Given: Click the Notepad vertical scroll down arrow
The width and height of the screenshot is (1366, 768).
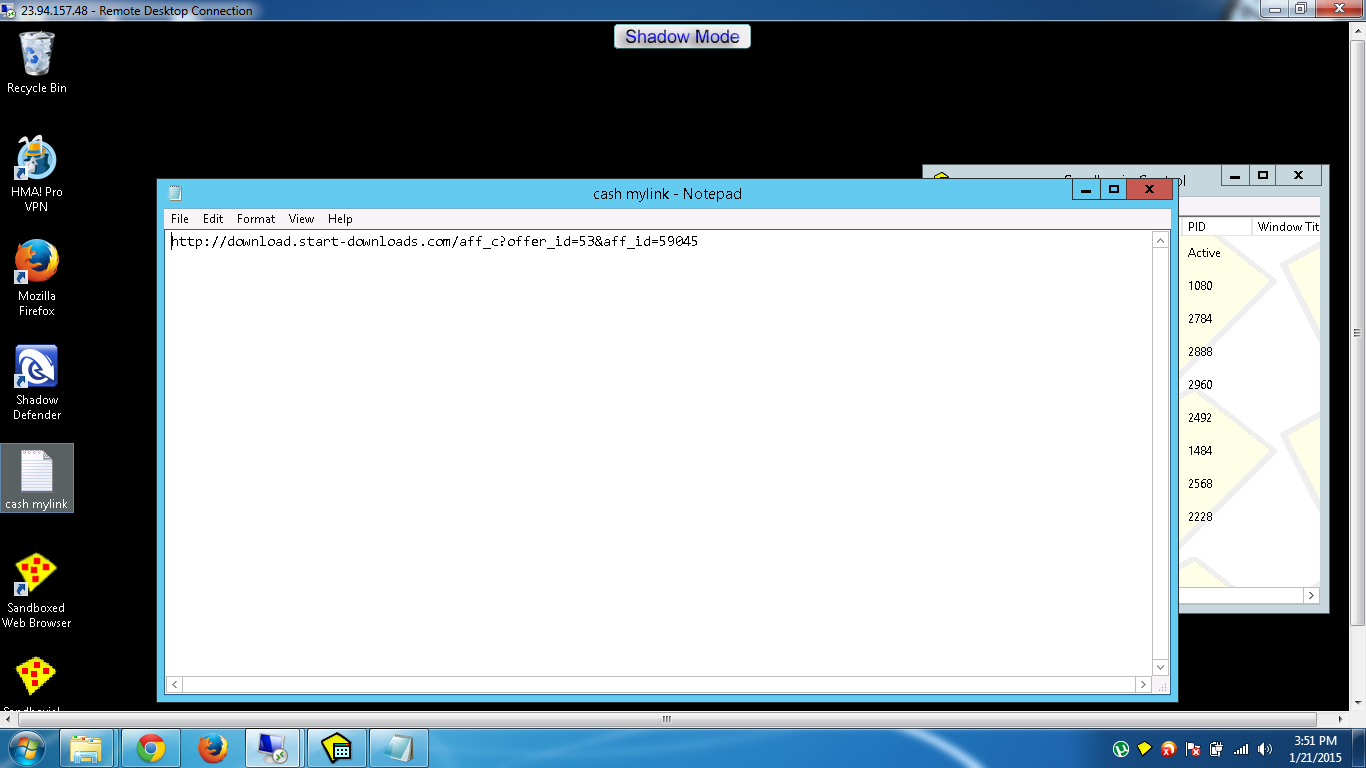Looking at the screenshot, I should coord(1160,667).
